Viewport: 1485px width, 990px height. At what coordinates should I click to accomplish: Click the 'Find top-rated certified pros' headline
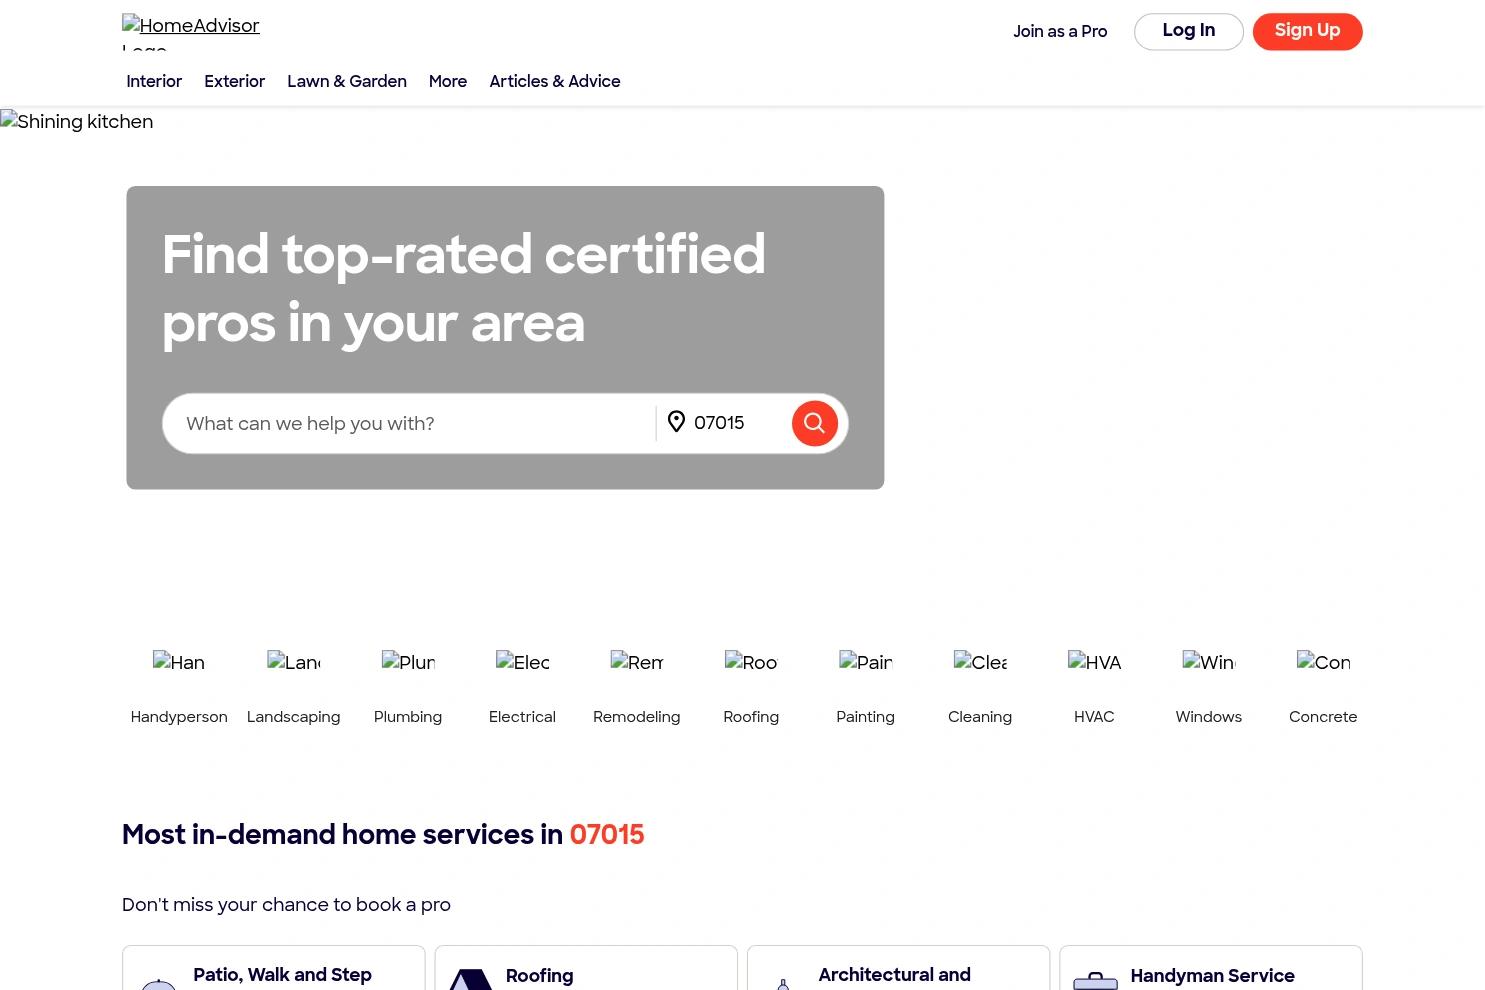click(463, 290)
